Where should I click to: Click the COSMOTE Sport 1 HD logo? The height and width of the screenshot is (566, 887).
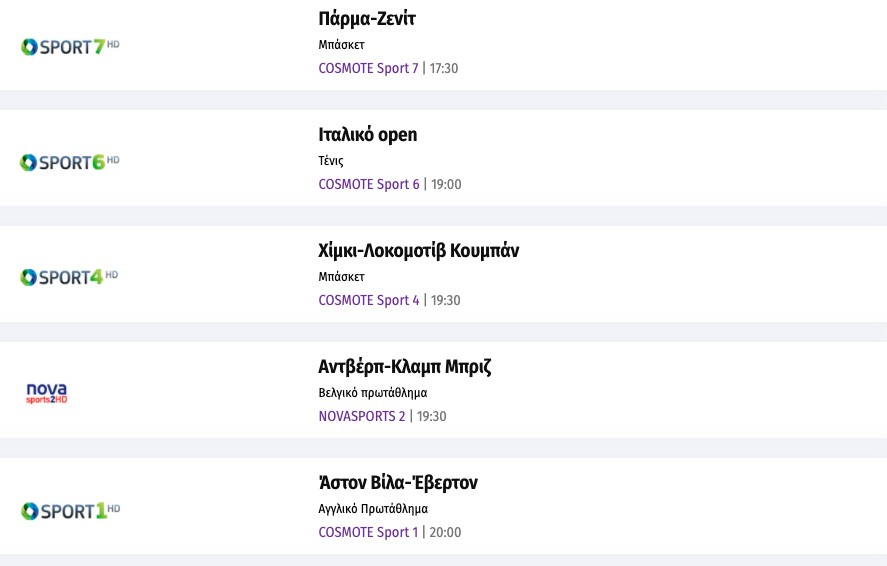(70, 511)
